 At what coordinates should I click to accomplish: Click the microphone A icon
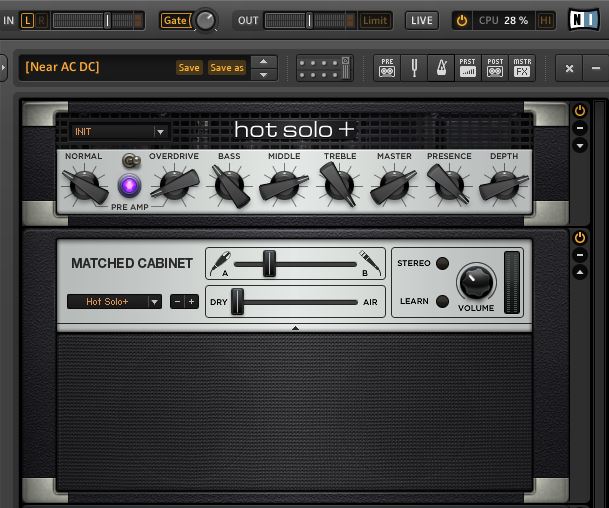point(221,263)
